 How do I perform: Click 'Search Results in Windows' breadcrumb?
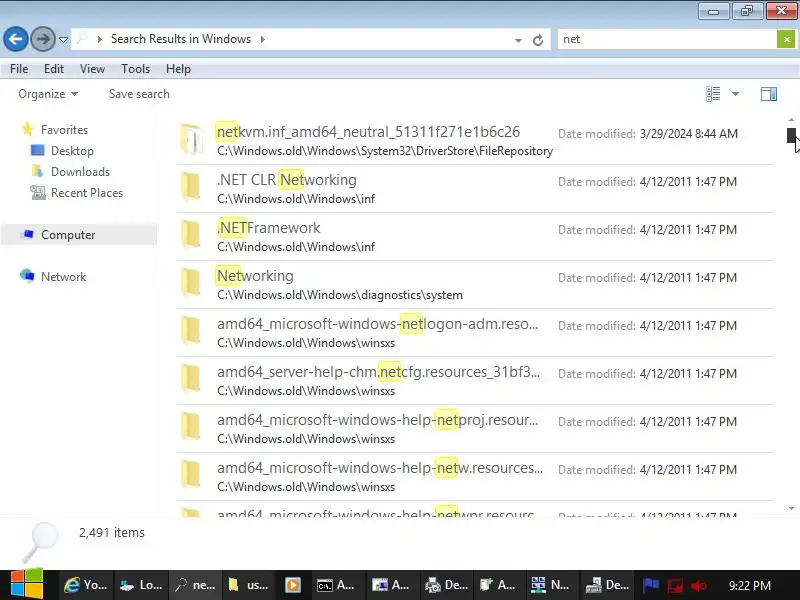181,39
